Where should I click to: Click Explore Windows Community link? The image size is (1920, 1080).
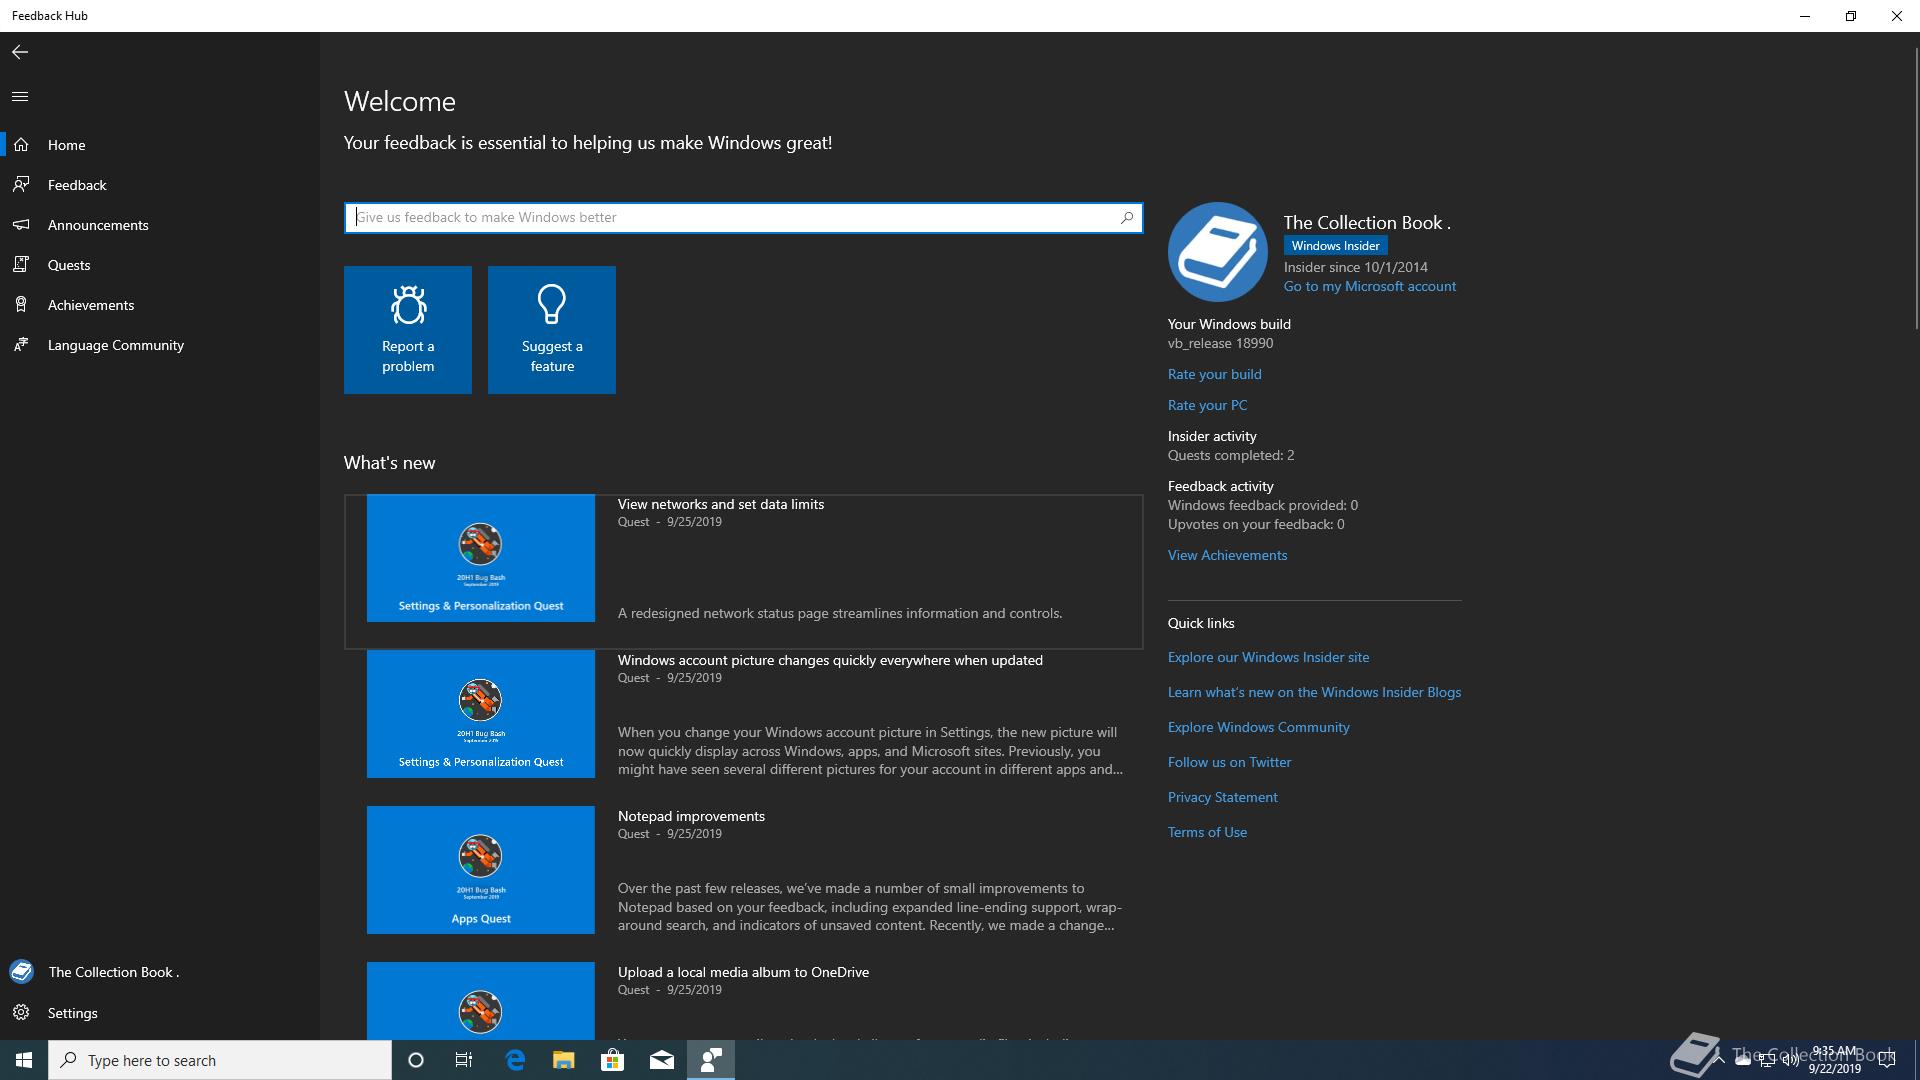(x=1258, y=727)
